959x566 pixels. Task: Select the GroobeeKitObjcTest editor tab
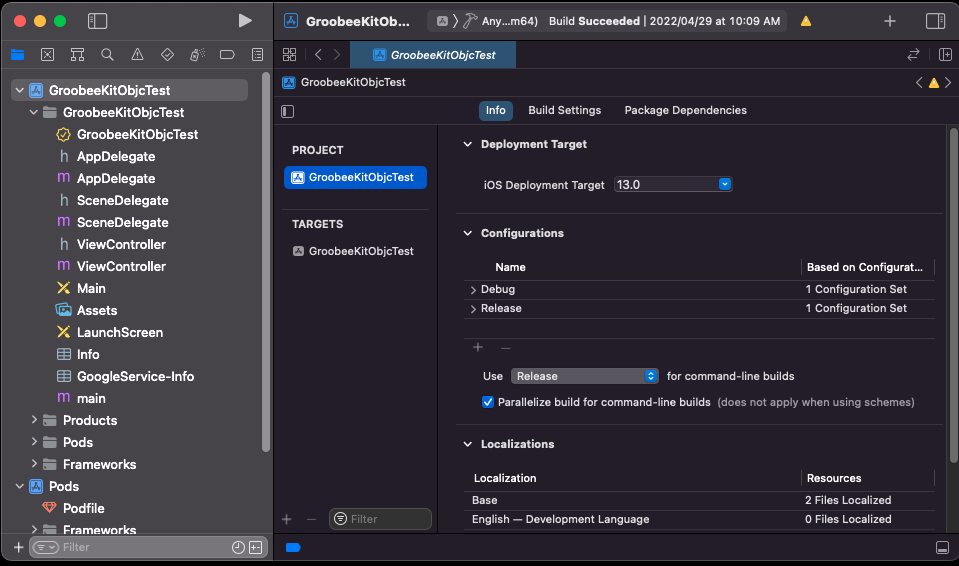[x=433, y=55]
